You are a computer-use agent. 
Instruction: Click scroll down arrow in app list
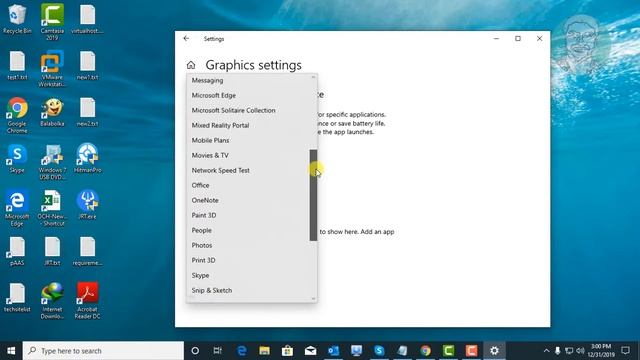tap(313, 299)
